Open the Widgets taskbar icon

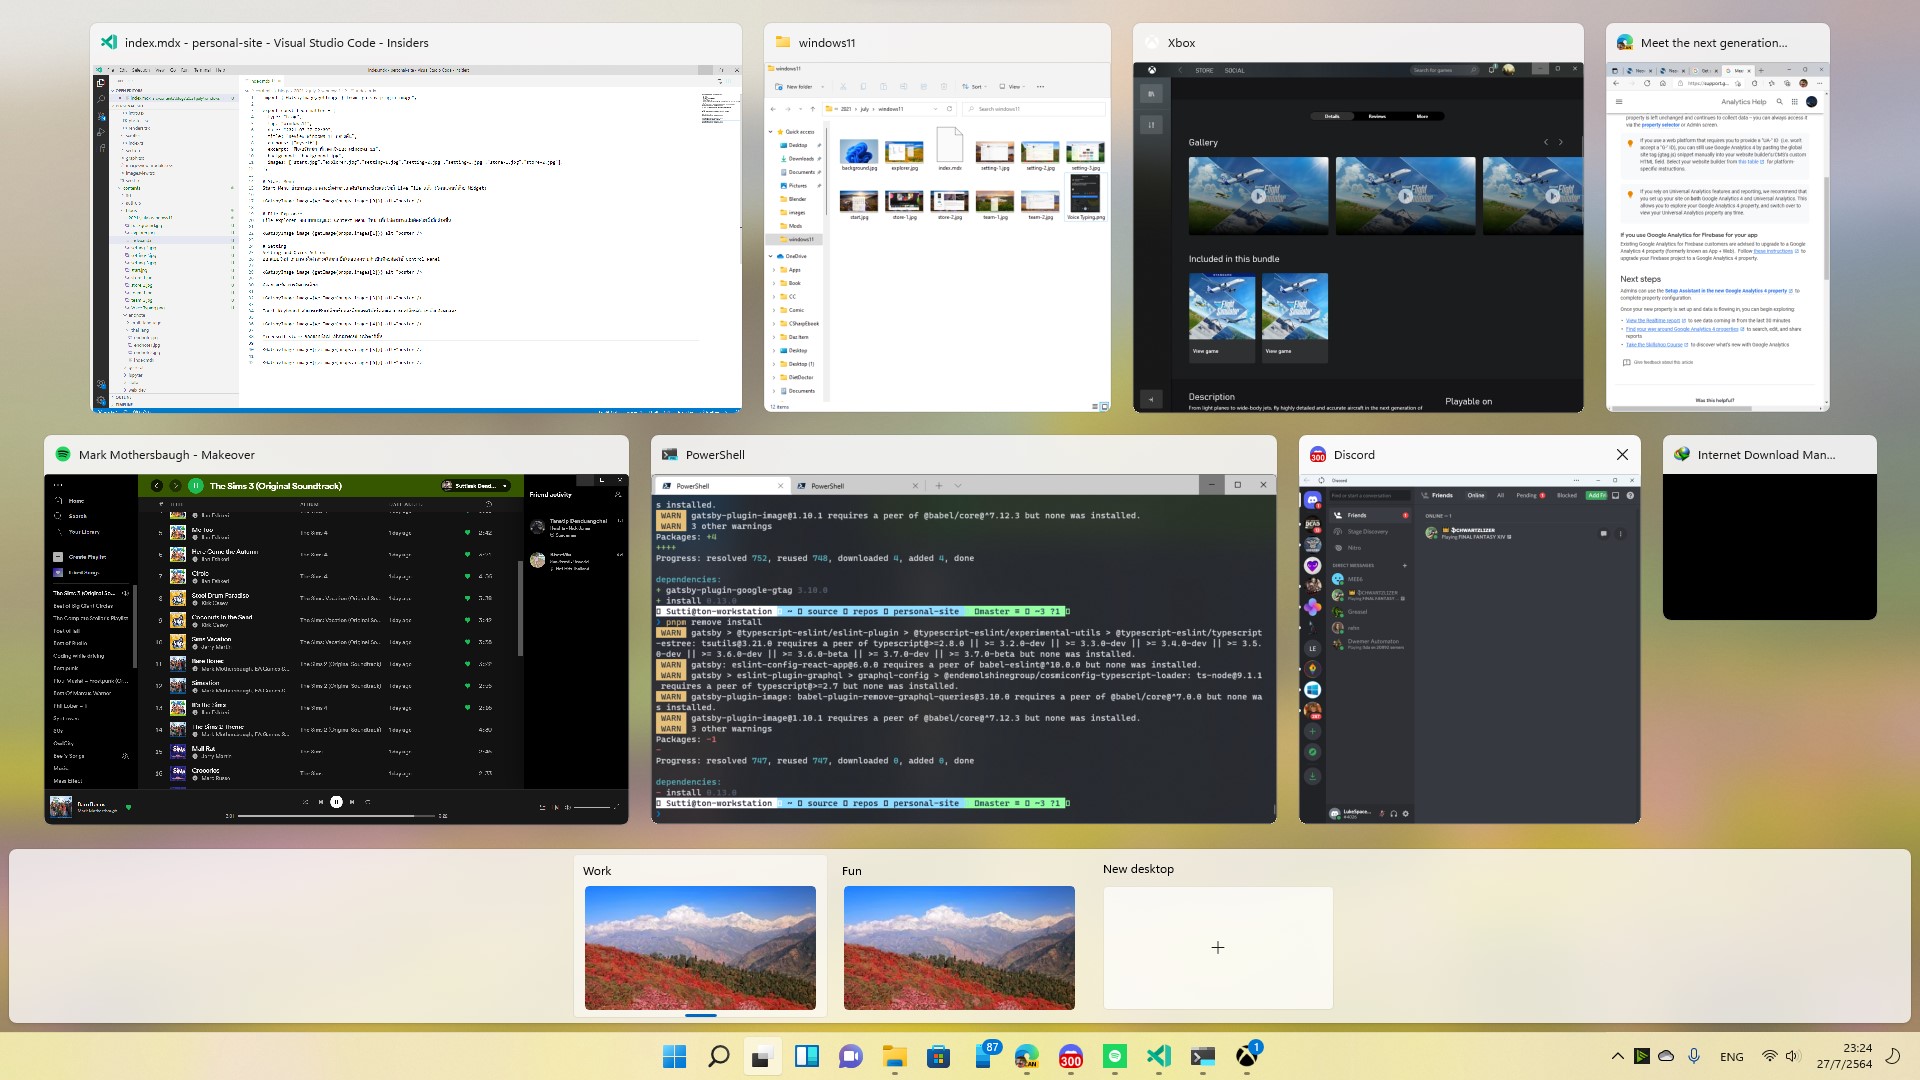807,1056
